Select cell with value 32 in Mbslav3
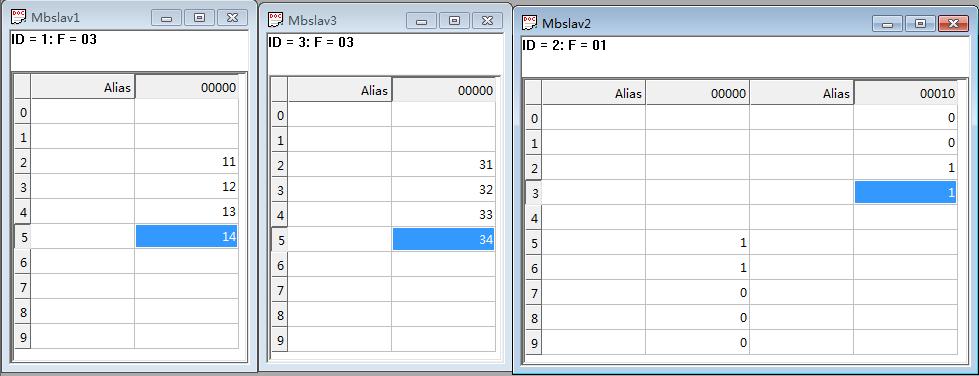The height and width of the screenshot is (376, 979). coord(443,189)
